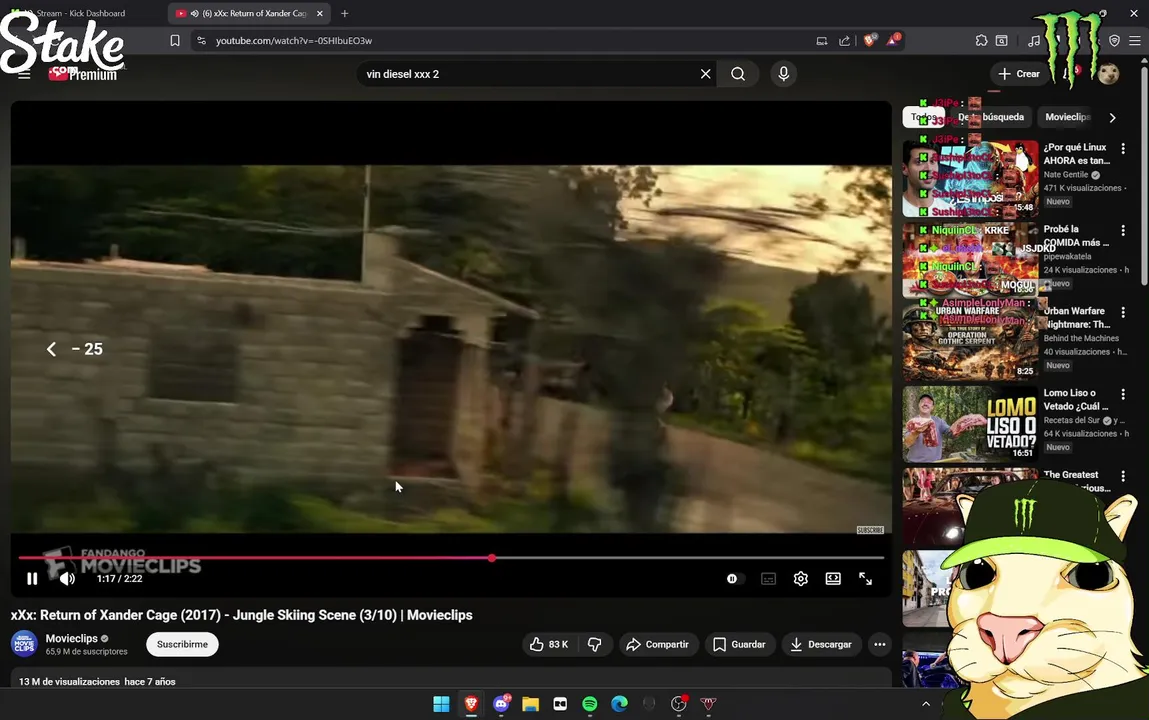The height and width of the screenshot is (720, 1149).
Task: Open 'Urban Warfare Nightmare' video title
Action: tap(1076, 317)
